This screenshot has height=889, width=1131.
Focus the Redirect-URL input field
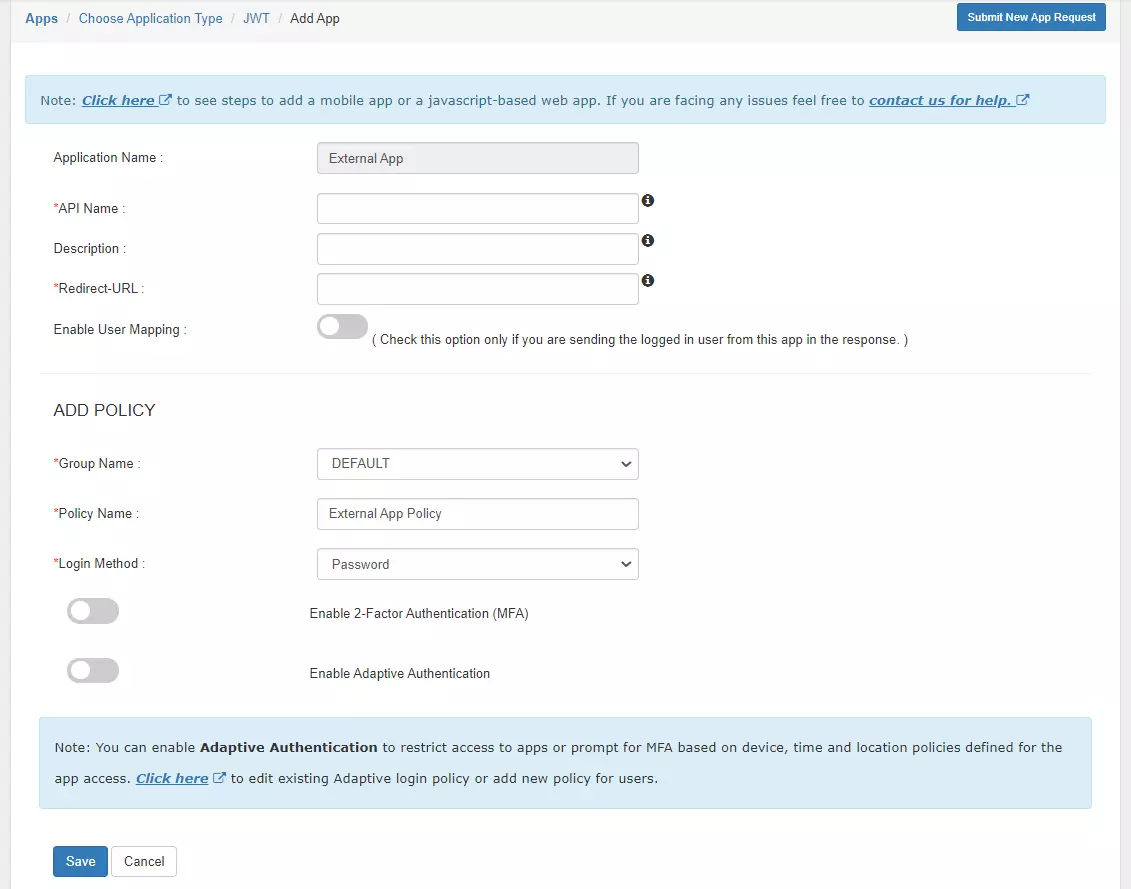coord(478,289)
